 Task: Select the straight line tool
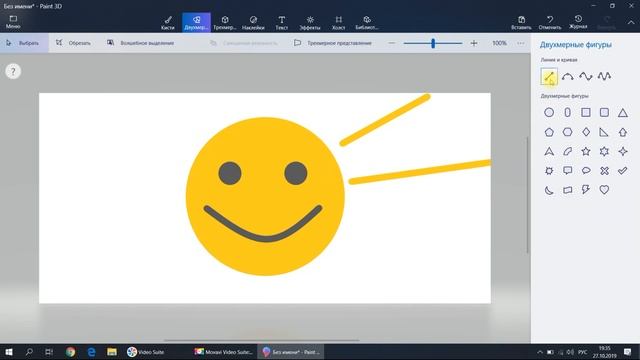pos(549,76)
